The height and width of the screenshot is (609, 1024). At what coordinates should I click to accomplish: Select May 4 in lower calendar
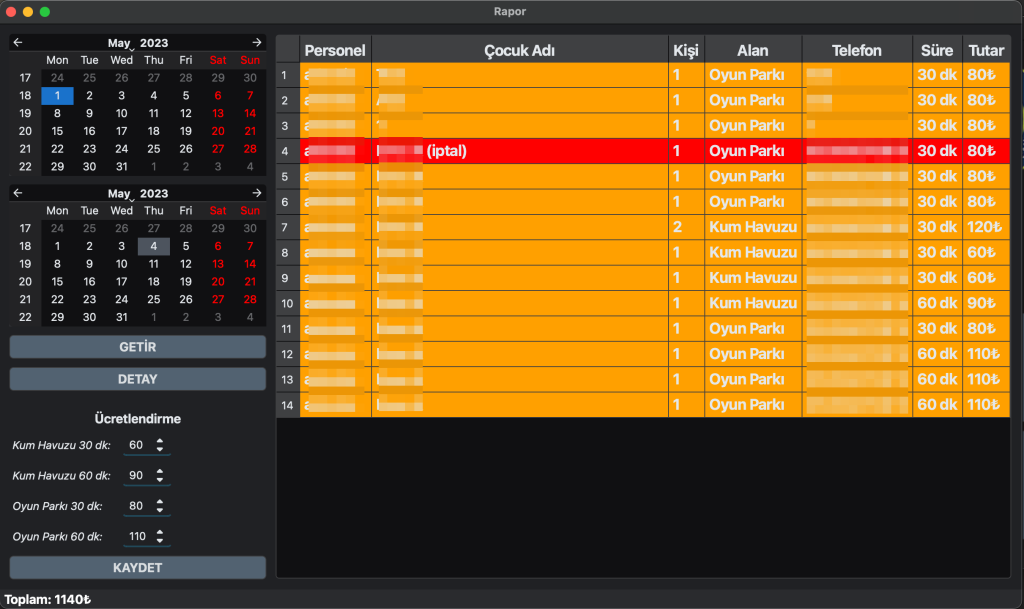click(x=153, y=246)
